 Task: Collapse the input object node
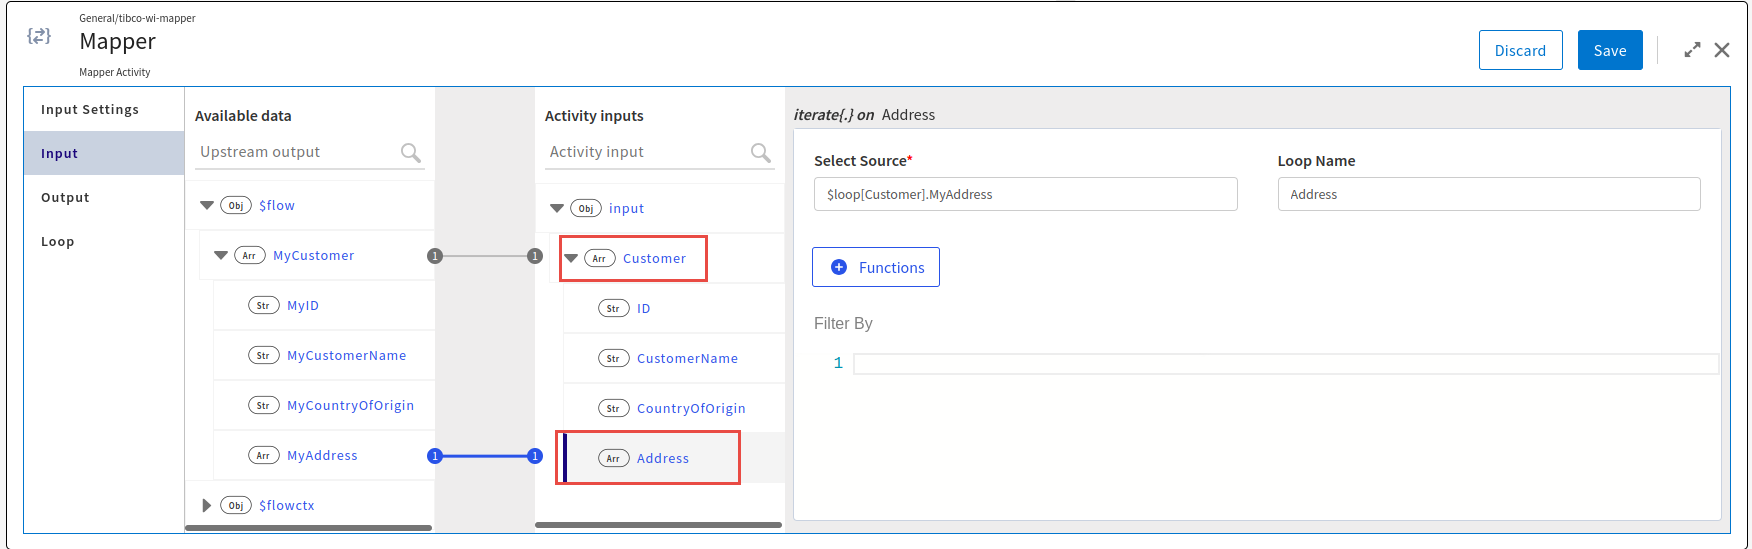[557, 208]
